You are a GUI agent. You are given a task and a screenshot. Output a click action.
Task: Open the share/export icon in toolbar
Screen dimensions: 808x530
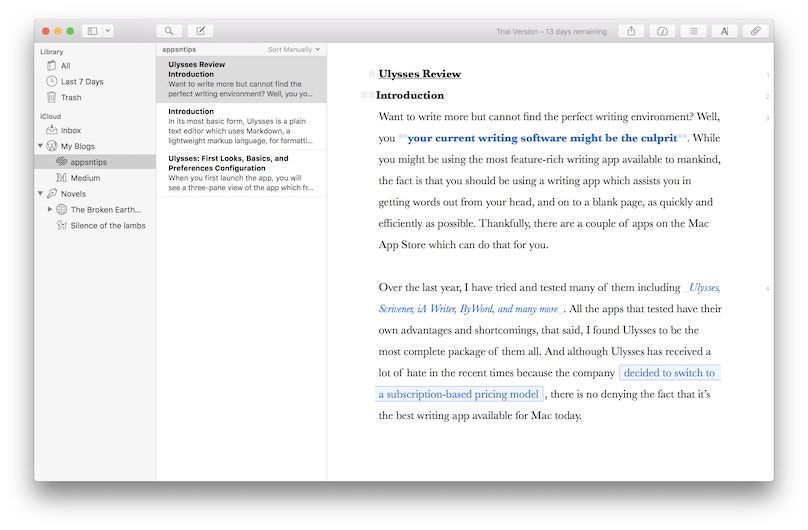coord(631,31)
